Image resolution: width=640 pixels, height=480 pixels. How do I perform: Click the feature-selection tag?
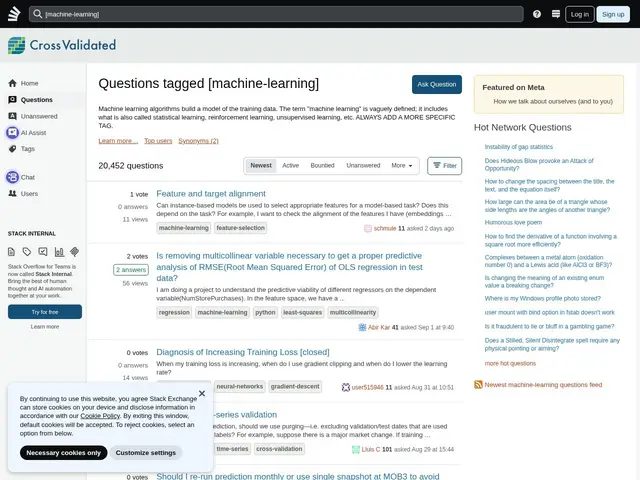[240, 228]
